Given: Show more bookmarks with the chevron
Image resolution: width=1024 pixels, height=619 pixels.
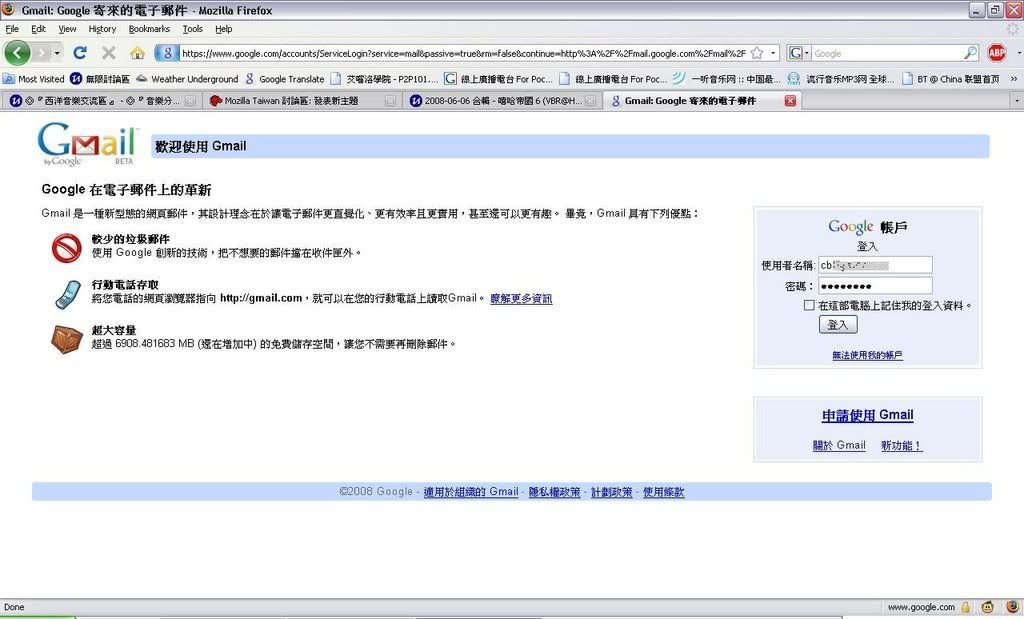Looking at the screenshot, I should [1014, 79].
